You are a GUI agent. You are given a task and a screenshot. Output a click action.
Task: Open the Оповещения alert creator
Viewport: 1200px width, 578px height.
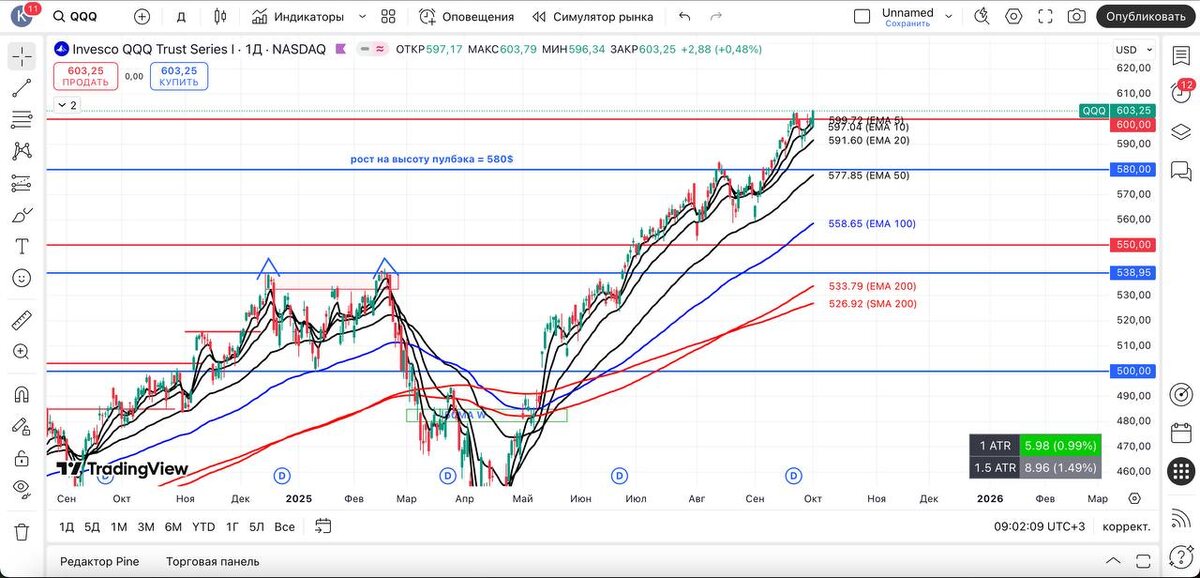[x=466, y=17]
